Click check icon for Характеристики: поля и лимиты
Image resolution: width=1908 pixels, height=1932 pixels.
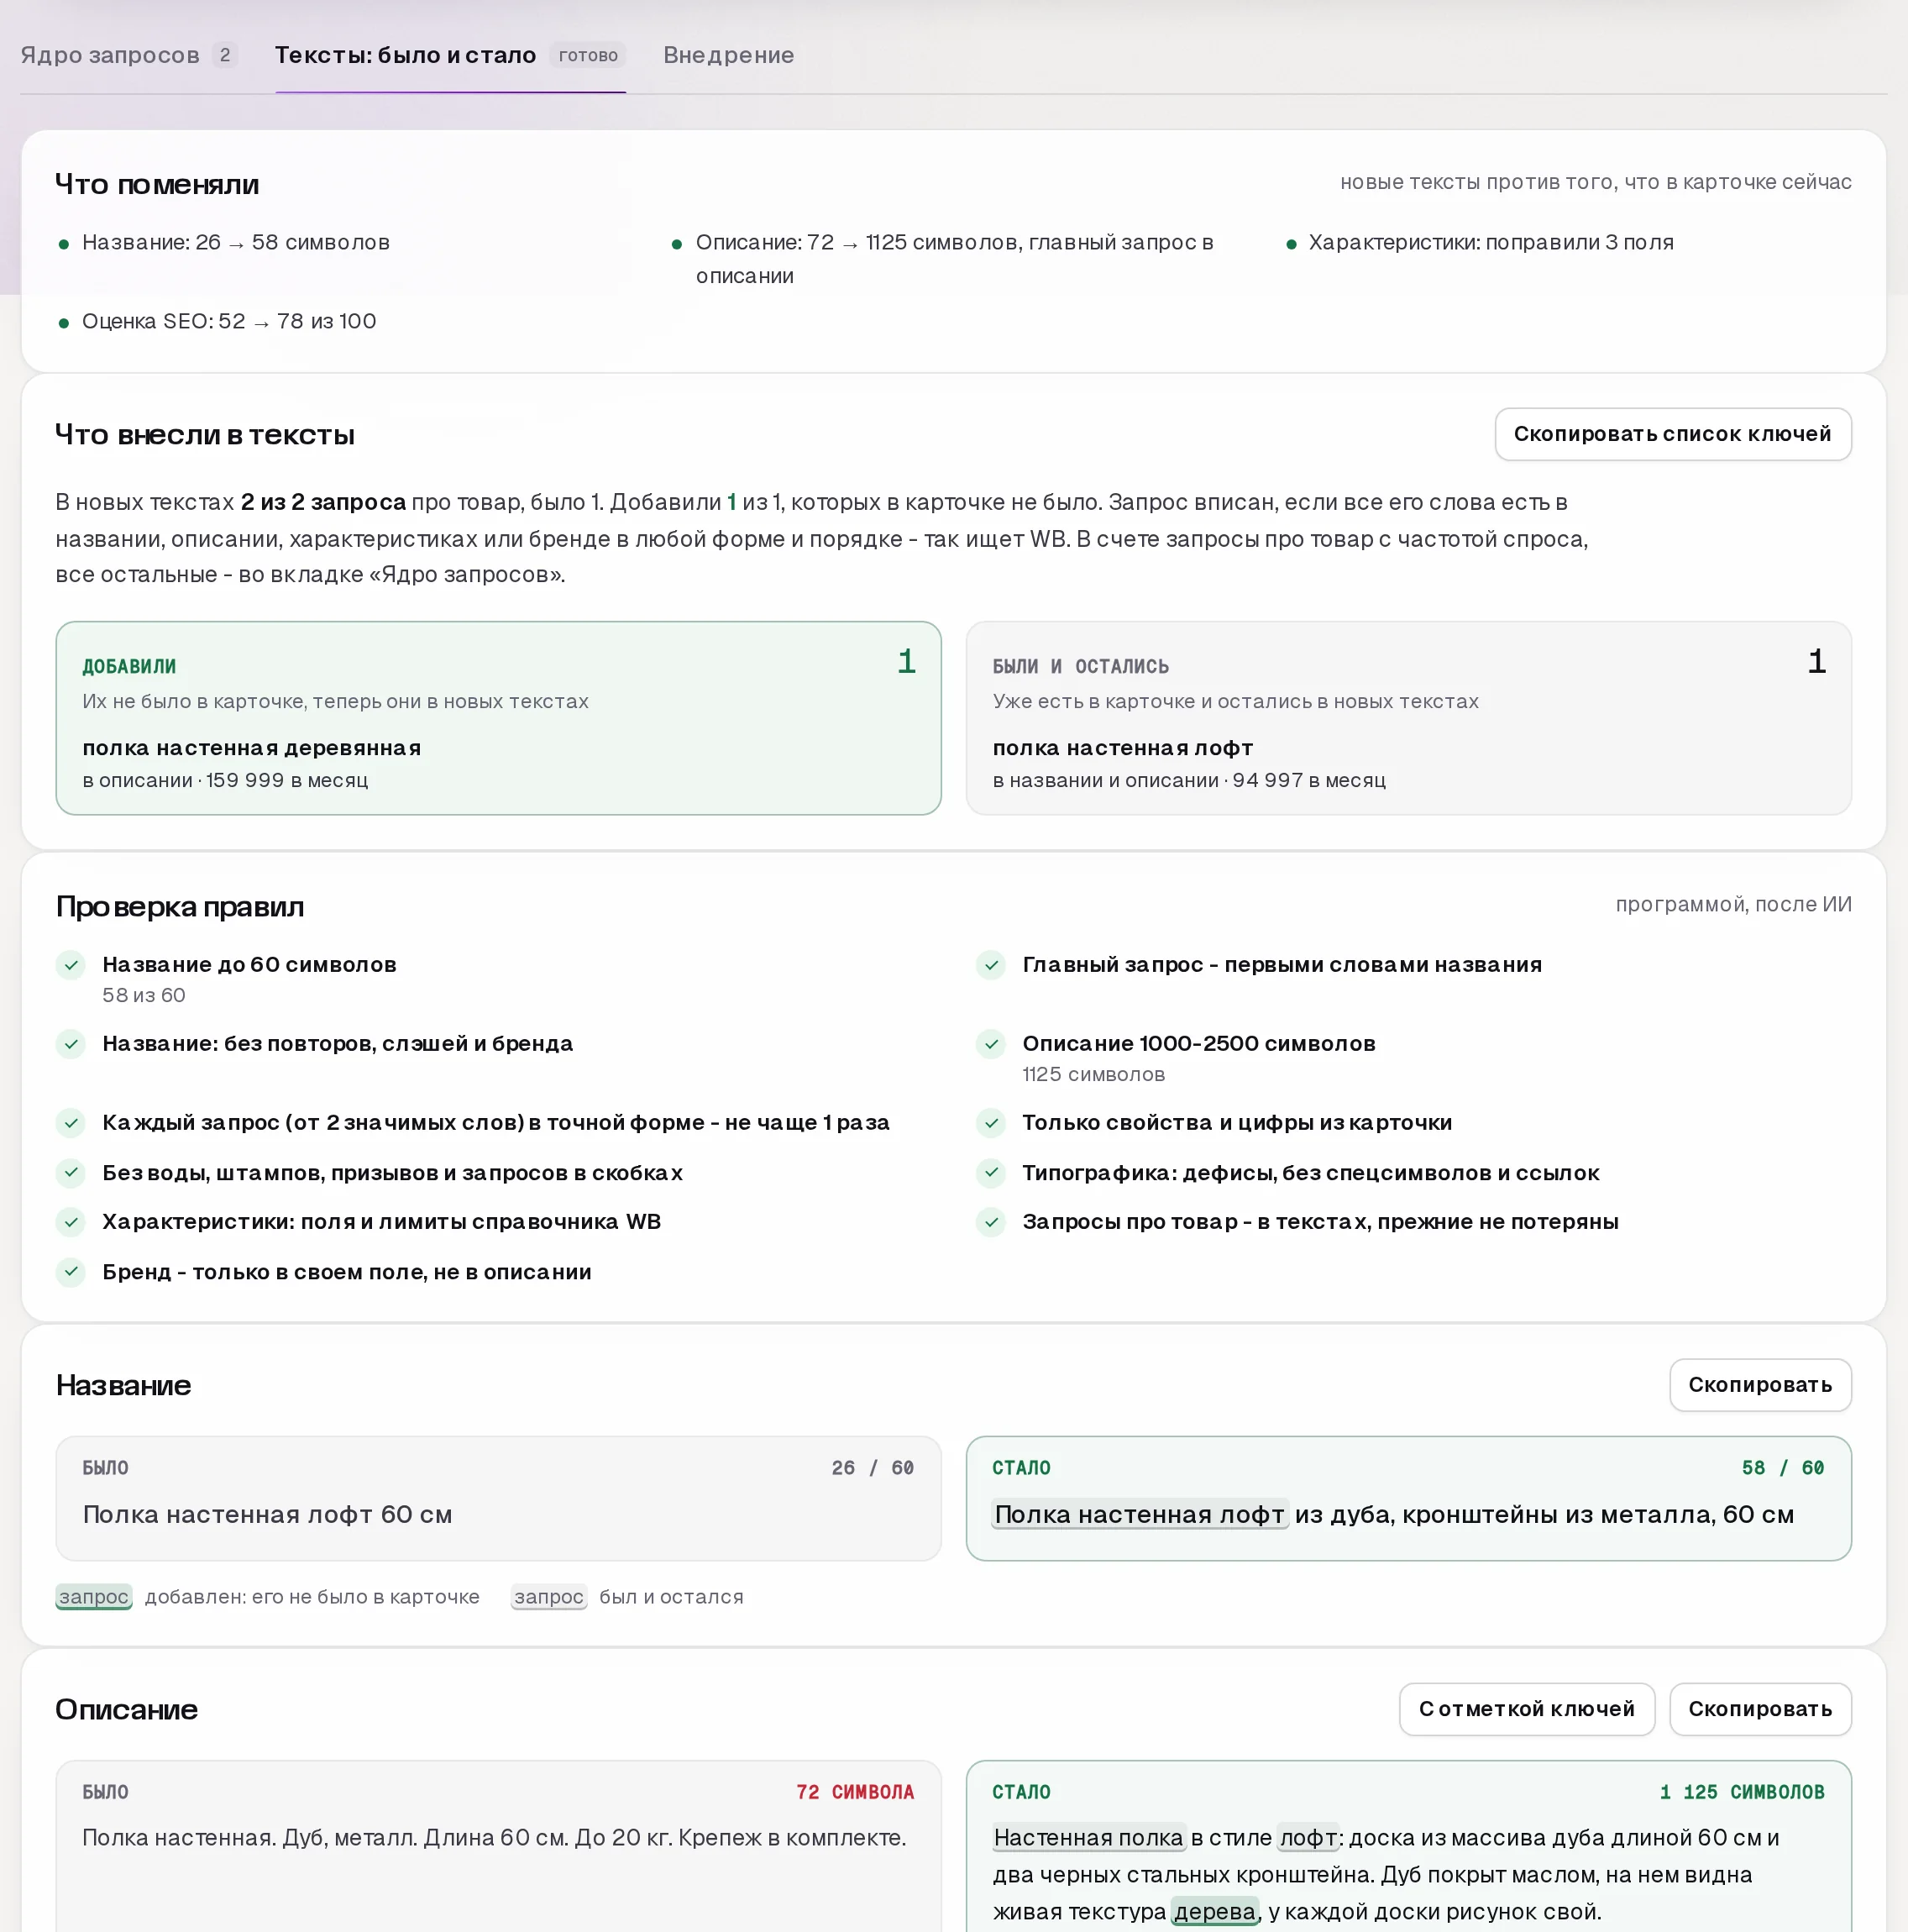tap(71, 1222)
